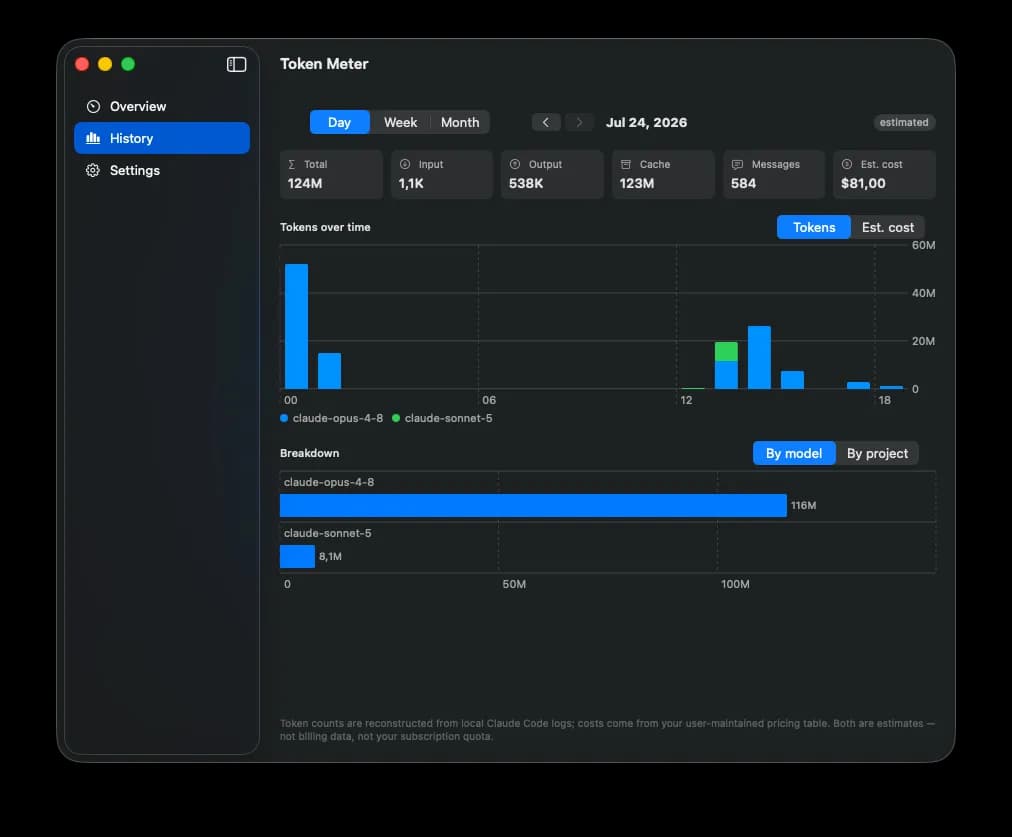
Task: Click the Input value 1,1K
Action: [411, 183]
